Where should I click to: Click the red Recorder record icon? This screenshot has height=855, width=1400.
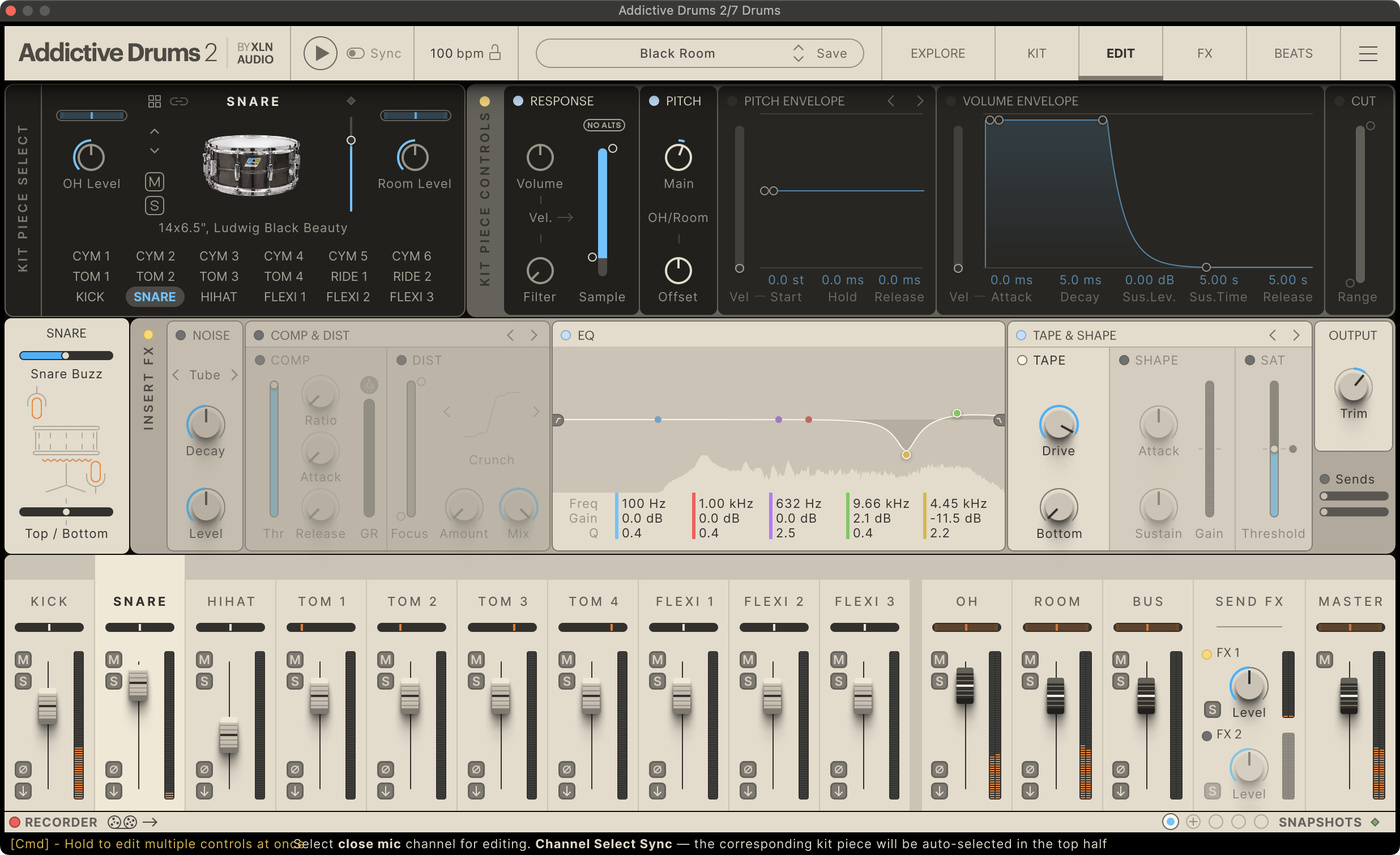pos(15,822)
